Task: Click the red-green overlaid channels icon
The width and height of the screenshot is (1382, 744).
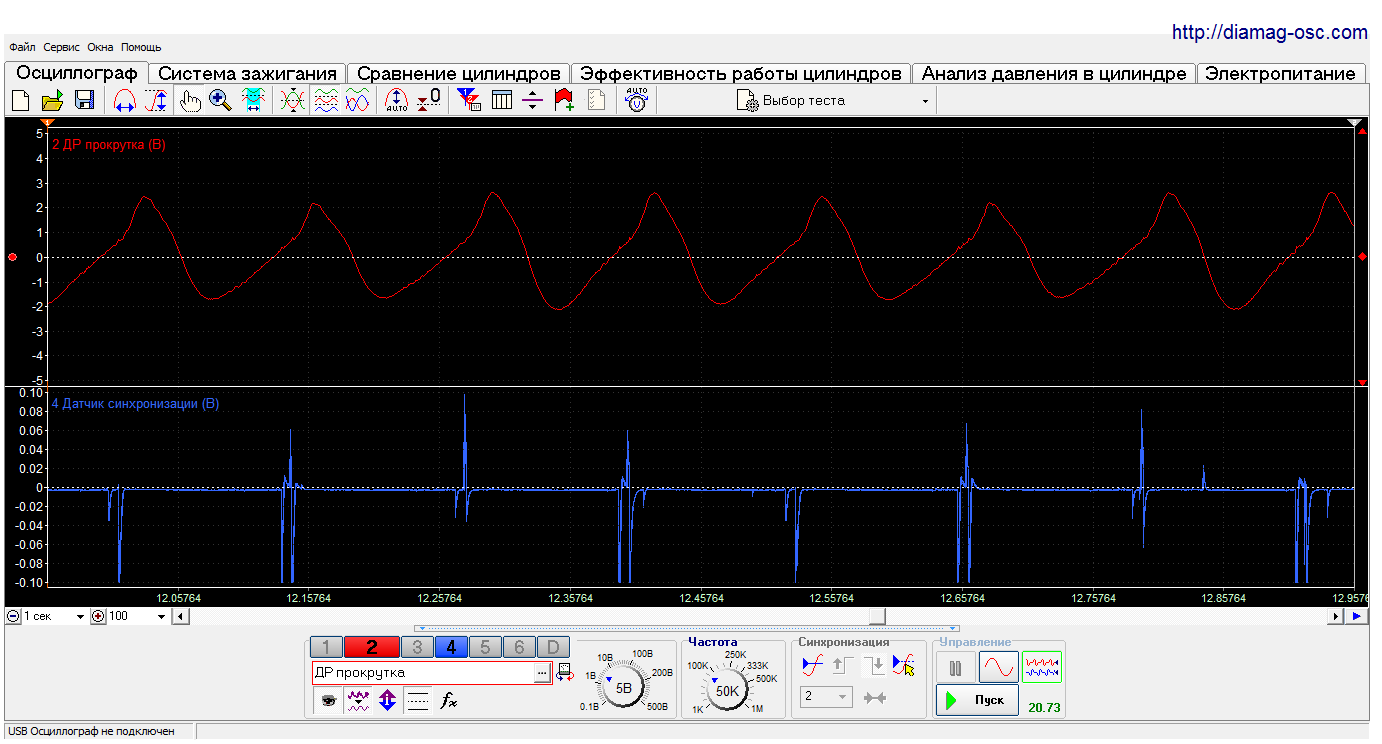Action: tap(293, 100)
